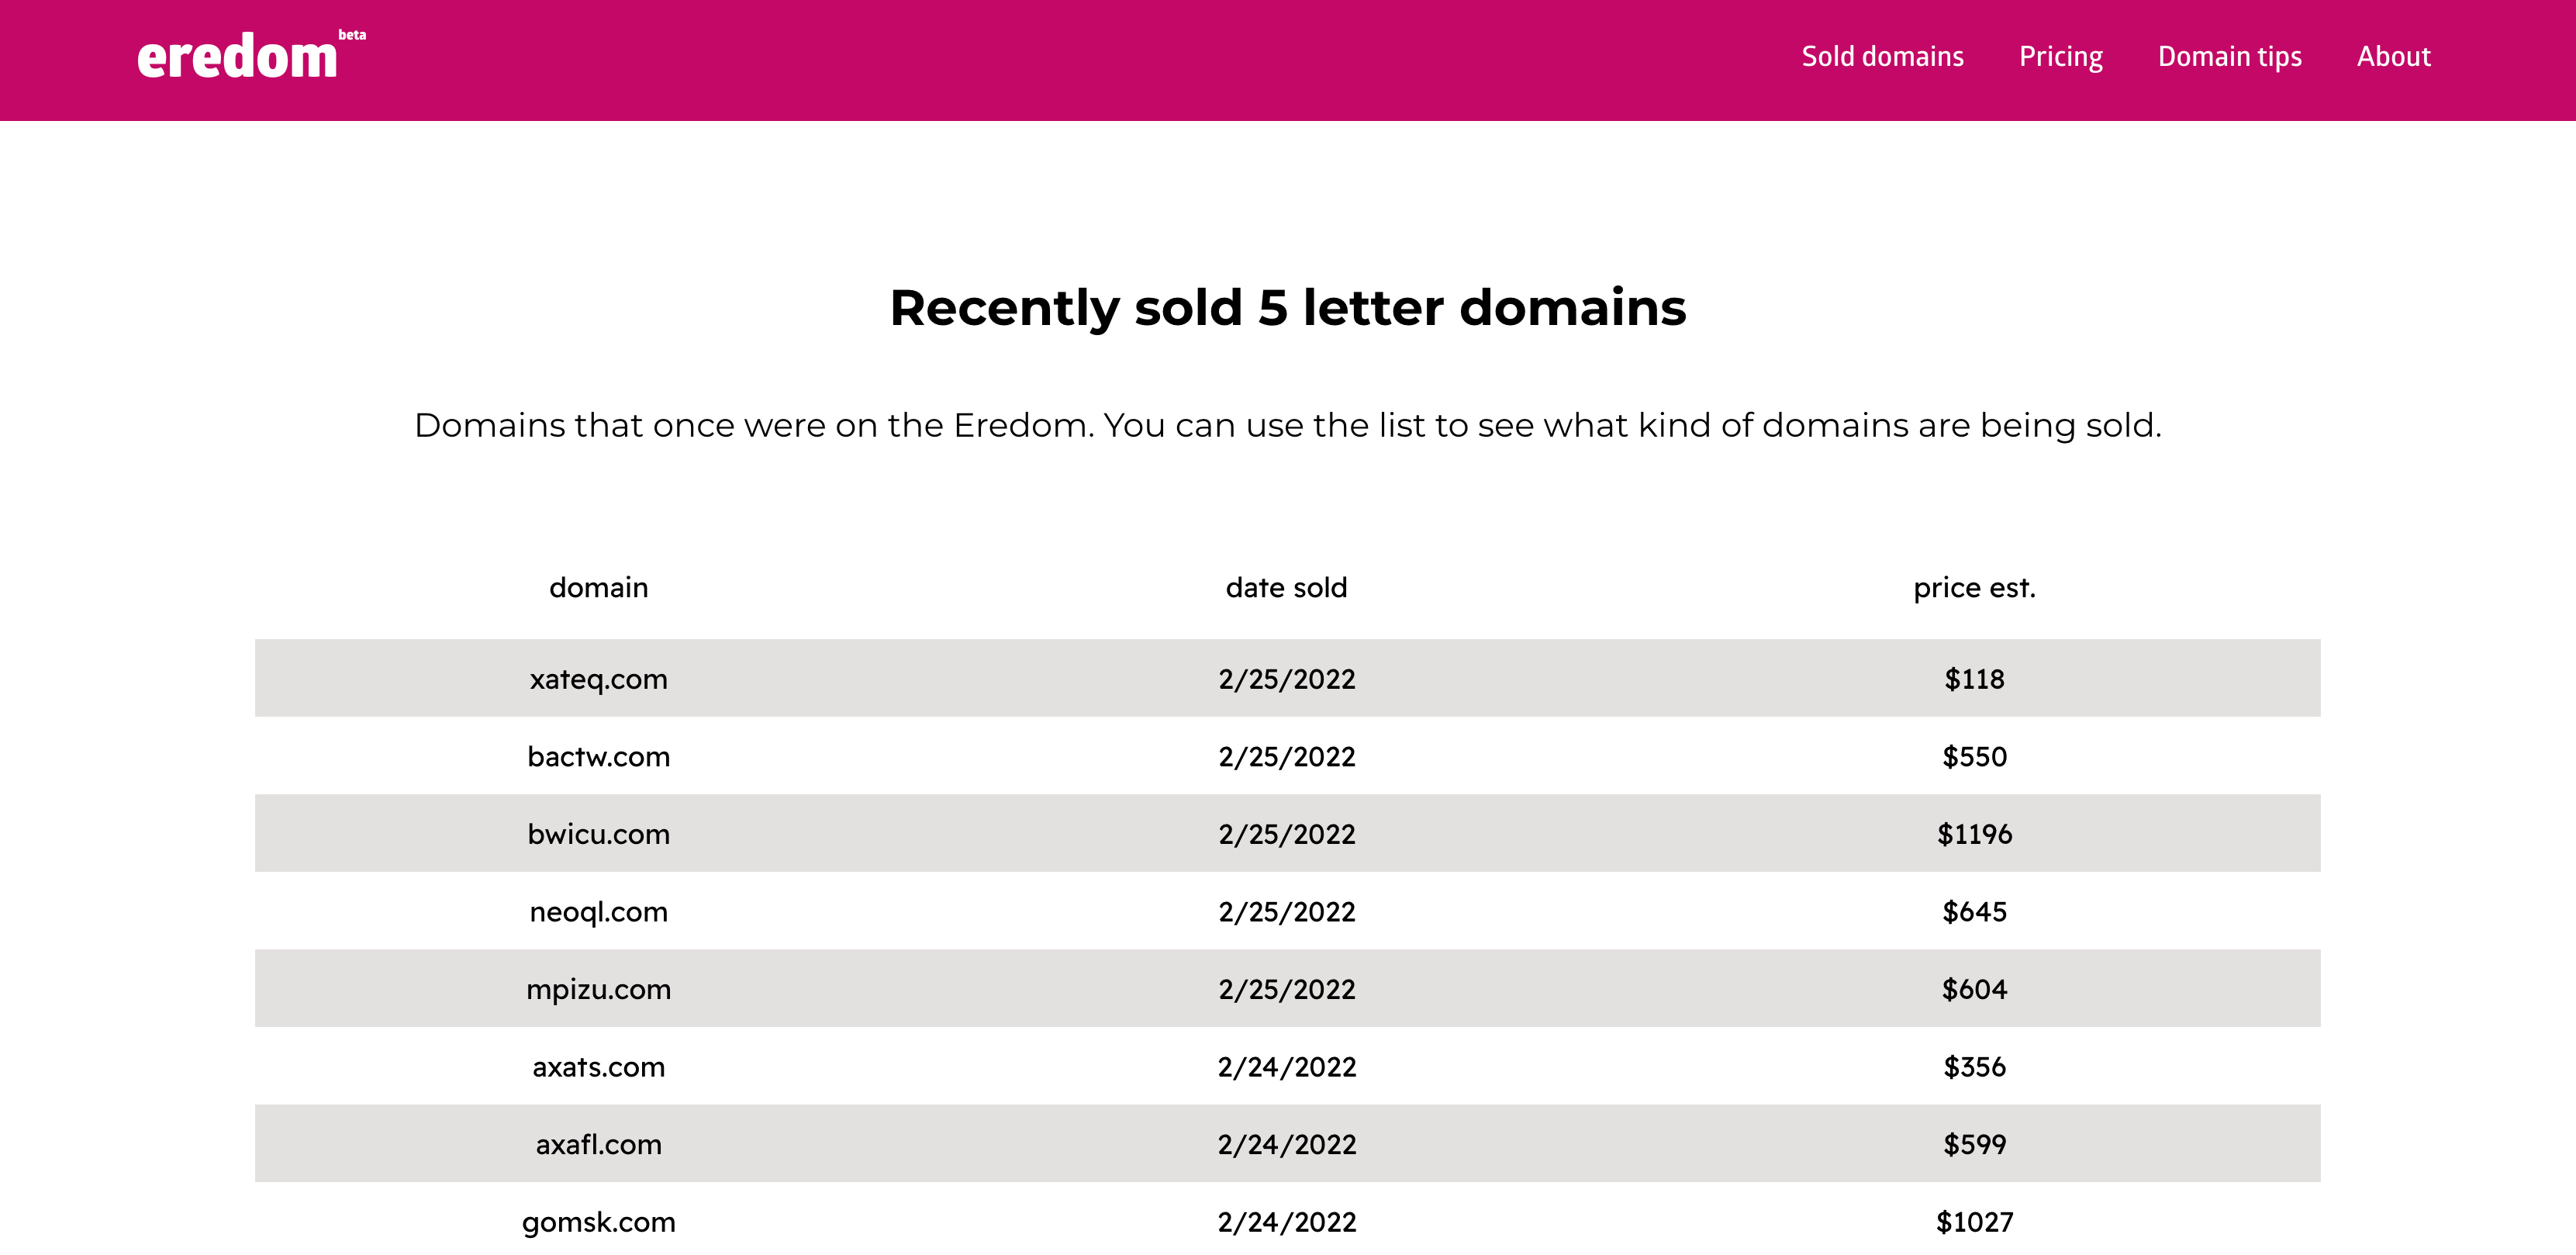This screenshot has width=2576, height=1255.
Task: Click the $118 price estimate cell
Action: click(1974, 679)
